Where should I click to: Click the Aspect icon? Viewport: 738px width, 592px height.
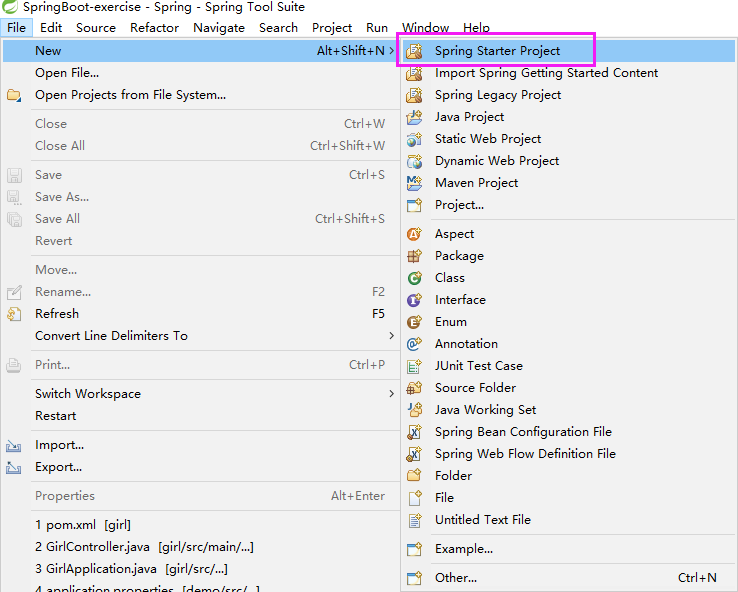pos(414,234)
